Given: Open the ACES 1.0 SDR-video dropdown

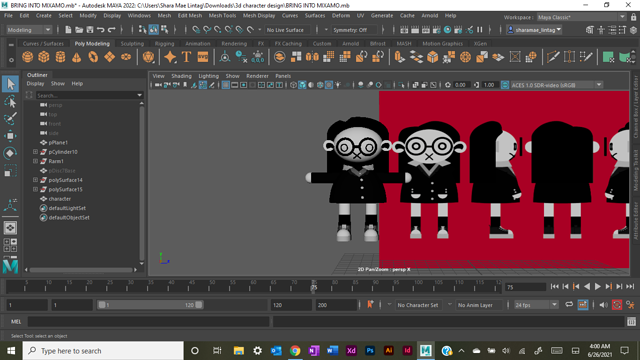Looking at the screenshot, I should [556, 85].
